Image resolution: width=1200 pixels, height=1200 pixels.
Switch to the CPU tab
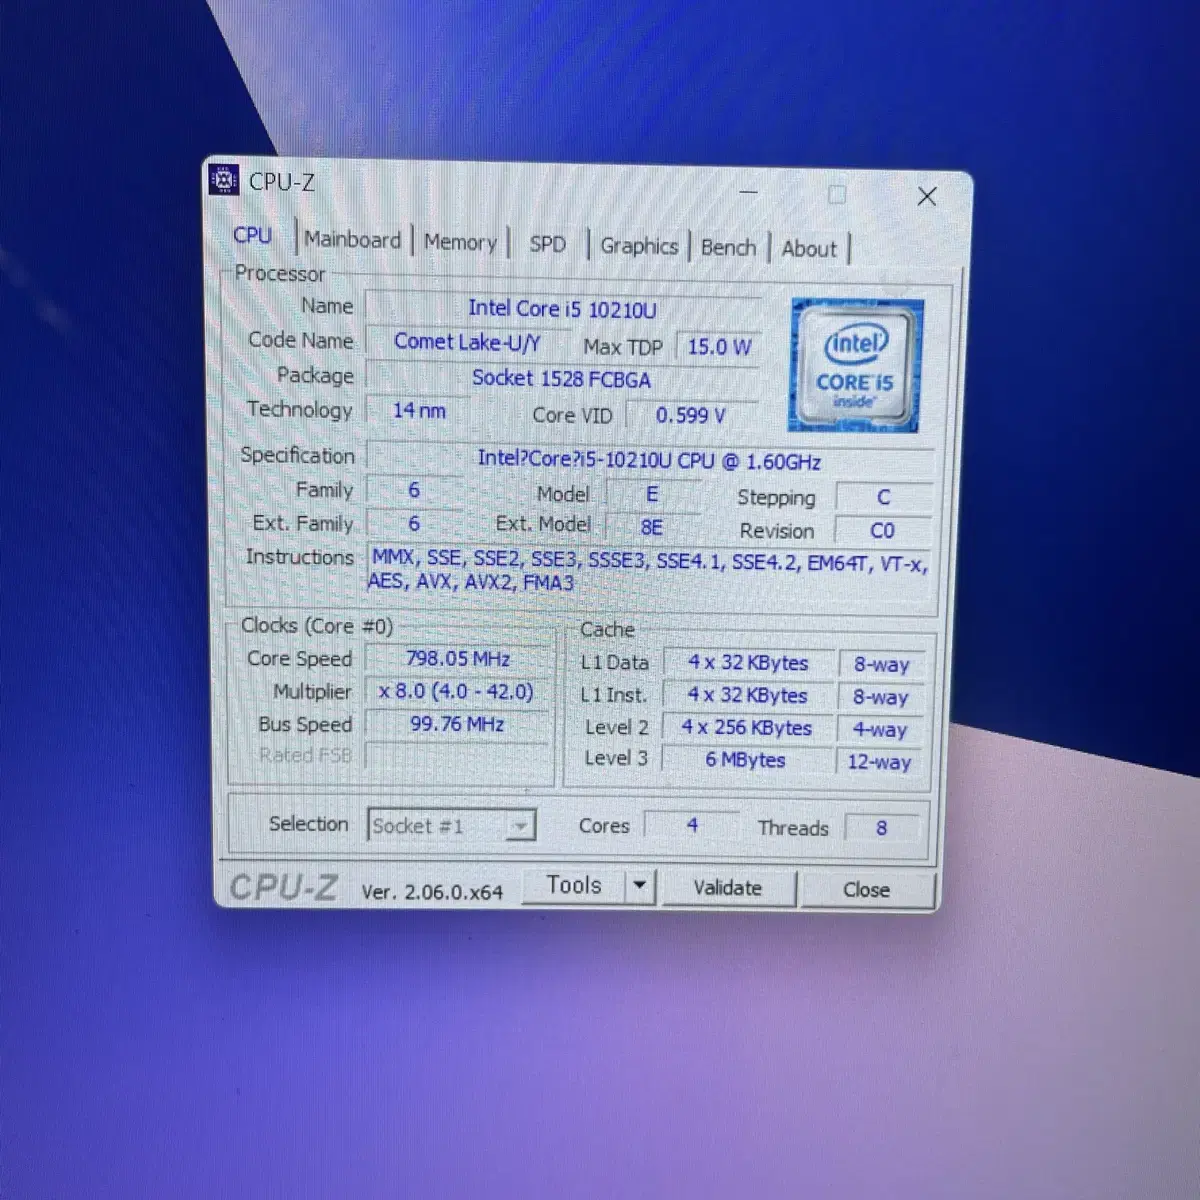click(x=252, y=236)
